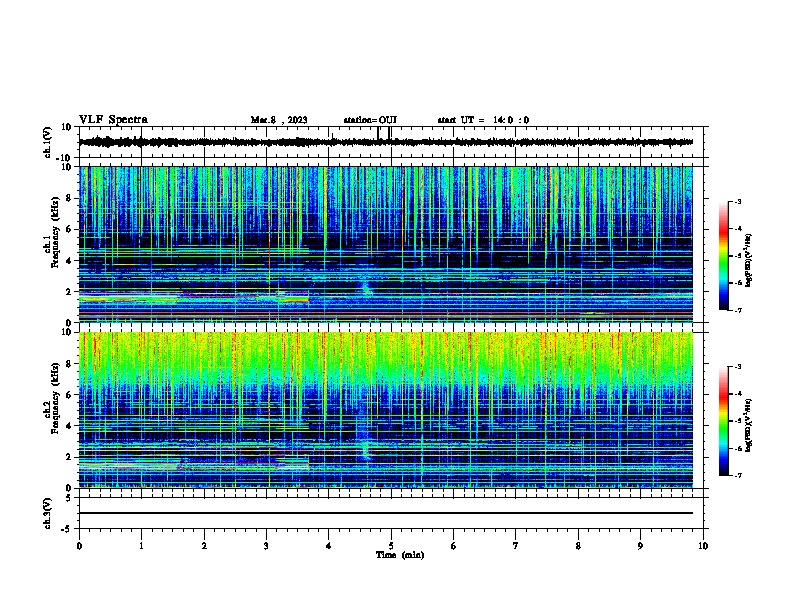Click the "-7" label on lower color bar

pyautogui.click(x=738, y=475)
